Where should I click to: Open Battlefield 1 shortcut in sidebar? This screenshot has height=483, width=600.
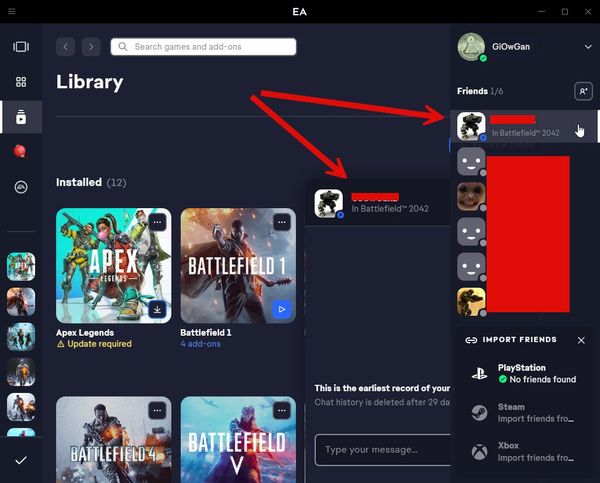[21, 302]
